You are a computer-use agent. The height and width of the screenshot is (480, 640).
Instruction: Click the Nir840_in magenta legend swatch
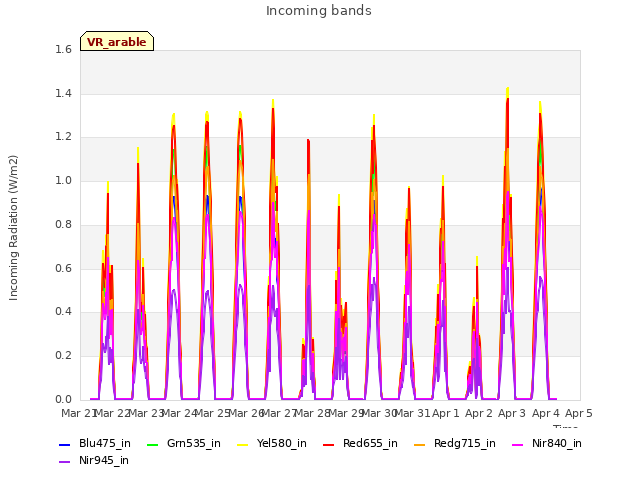pos(518,444)
